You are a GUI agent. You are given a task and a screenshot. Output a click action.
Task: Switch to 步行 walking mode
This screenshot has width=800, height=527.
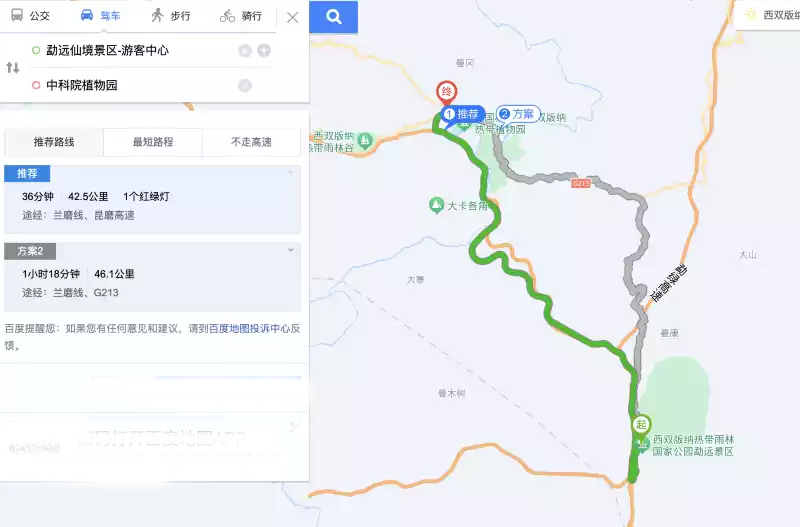click(171, 16)
